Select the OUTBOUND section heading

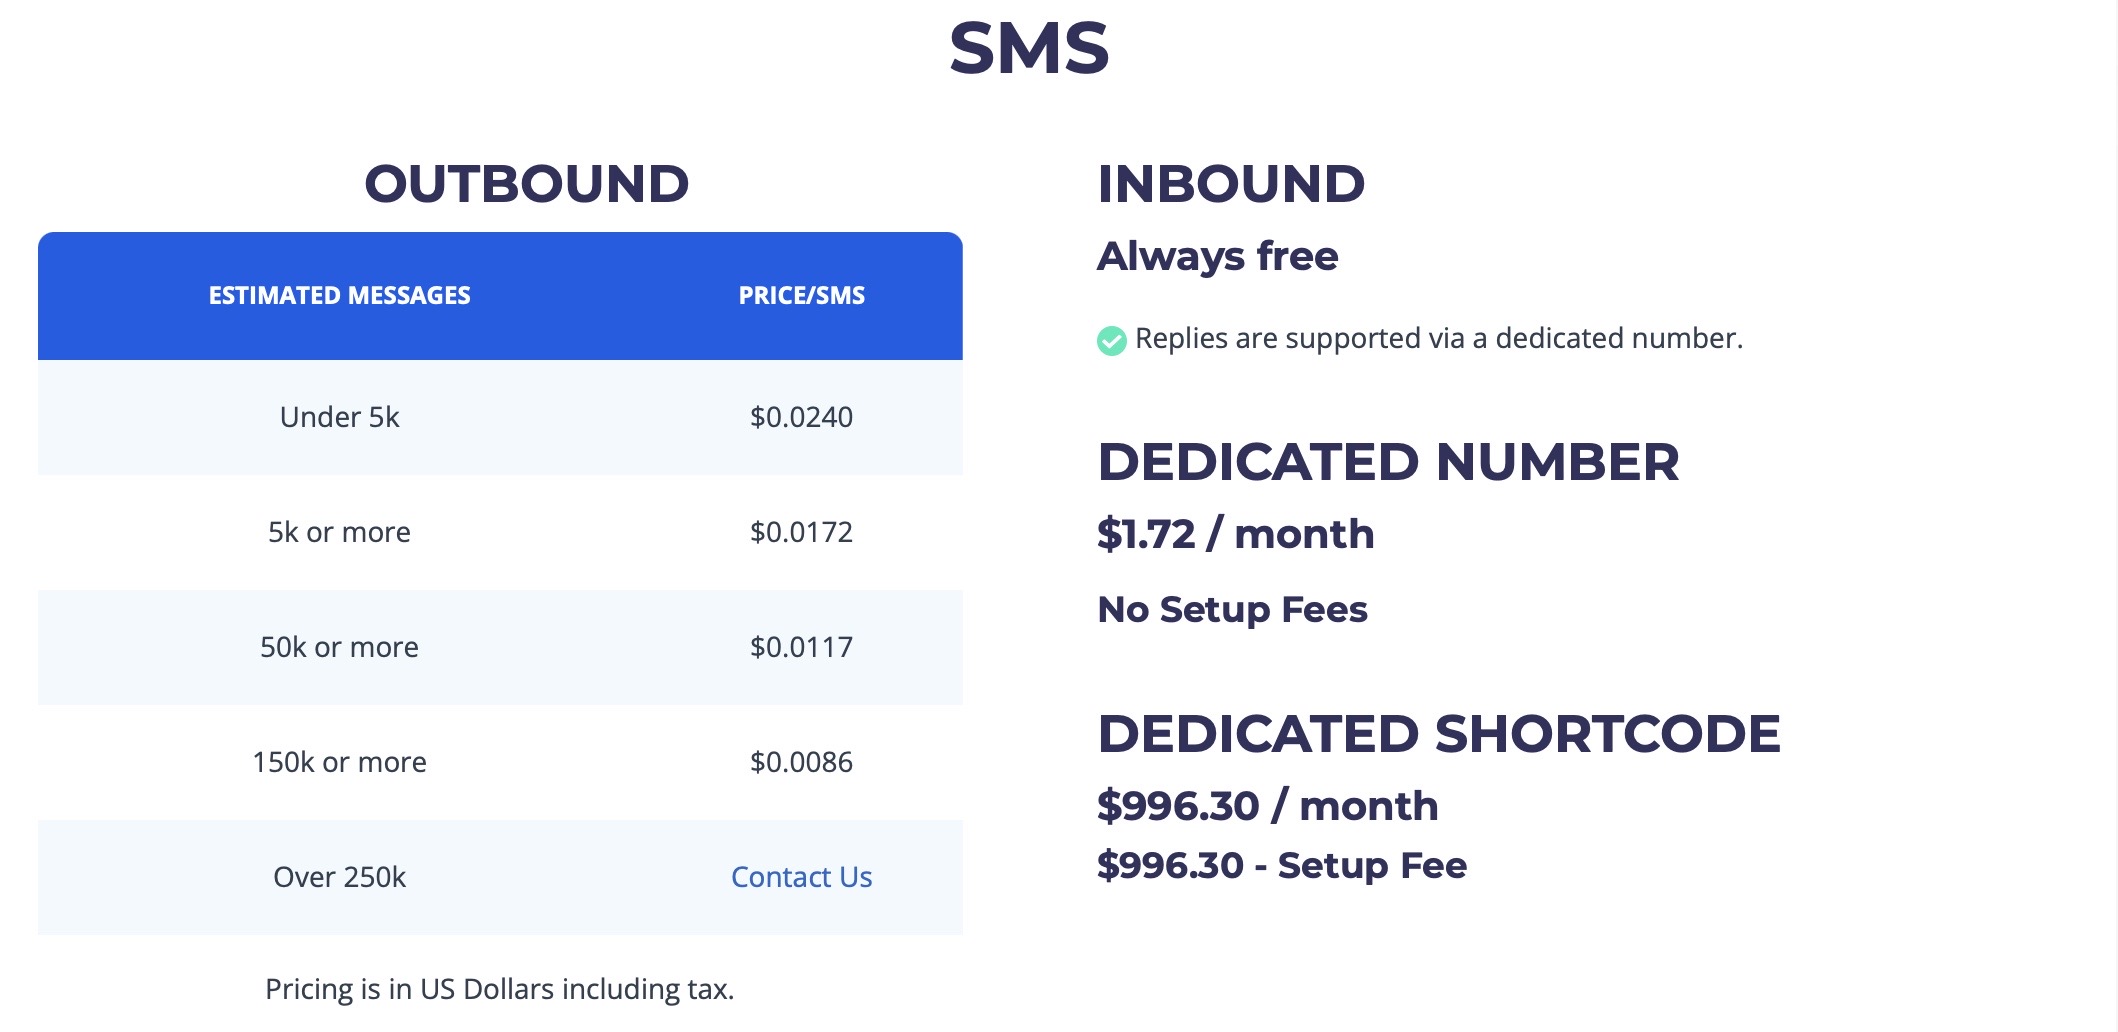[528, 184]
